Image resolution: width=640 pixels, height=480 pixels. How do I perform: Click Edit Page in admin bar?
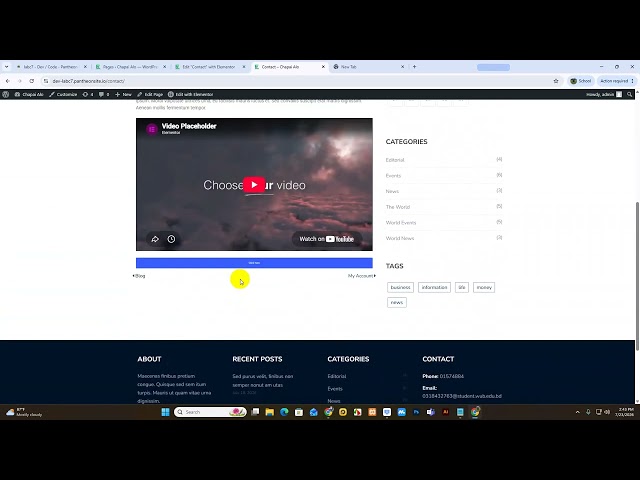(x=150, y=94)
